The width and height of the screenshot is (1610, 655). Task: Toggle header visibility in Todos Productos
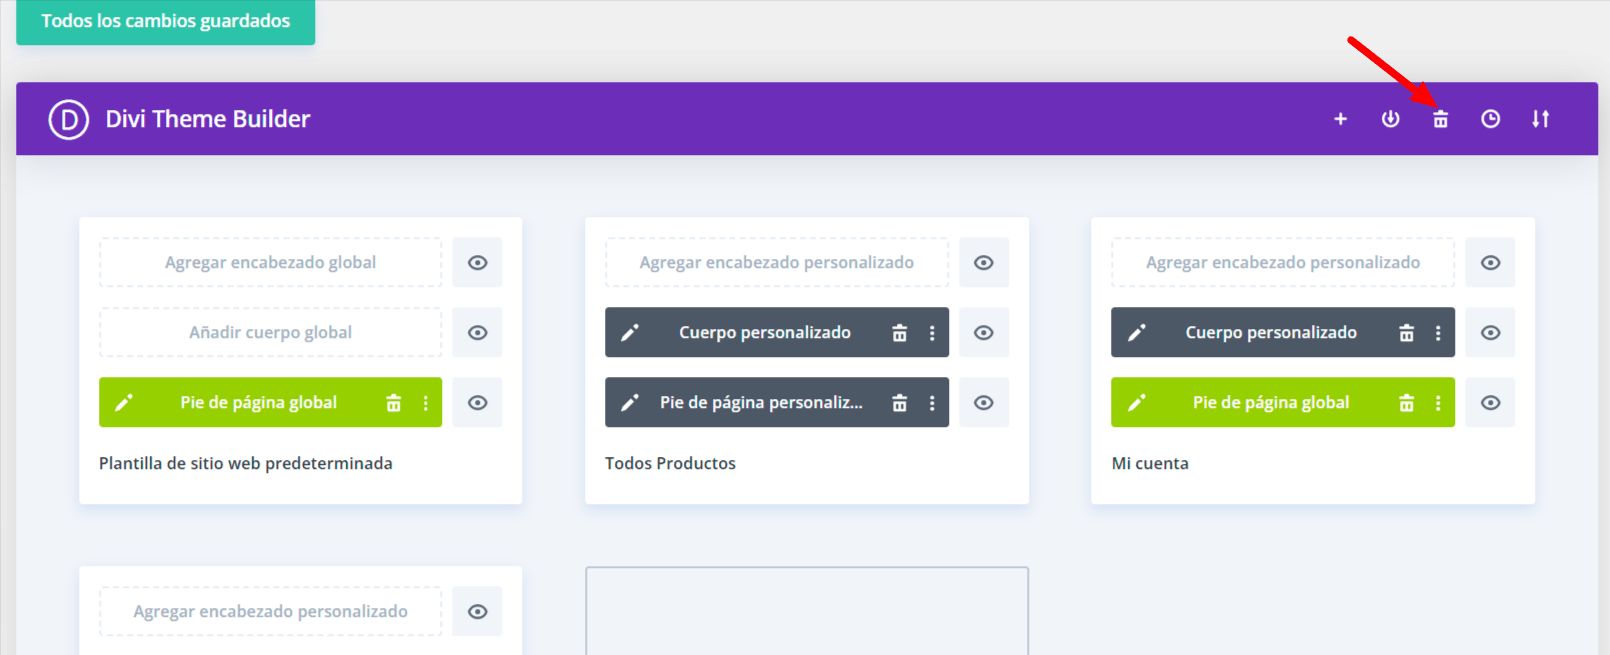pos(984,262)
